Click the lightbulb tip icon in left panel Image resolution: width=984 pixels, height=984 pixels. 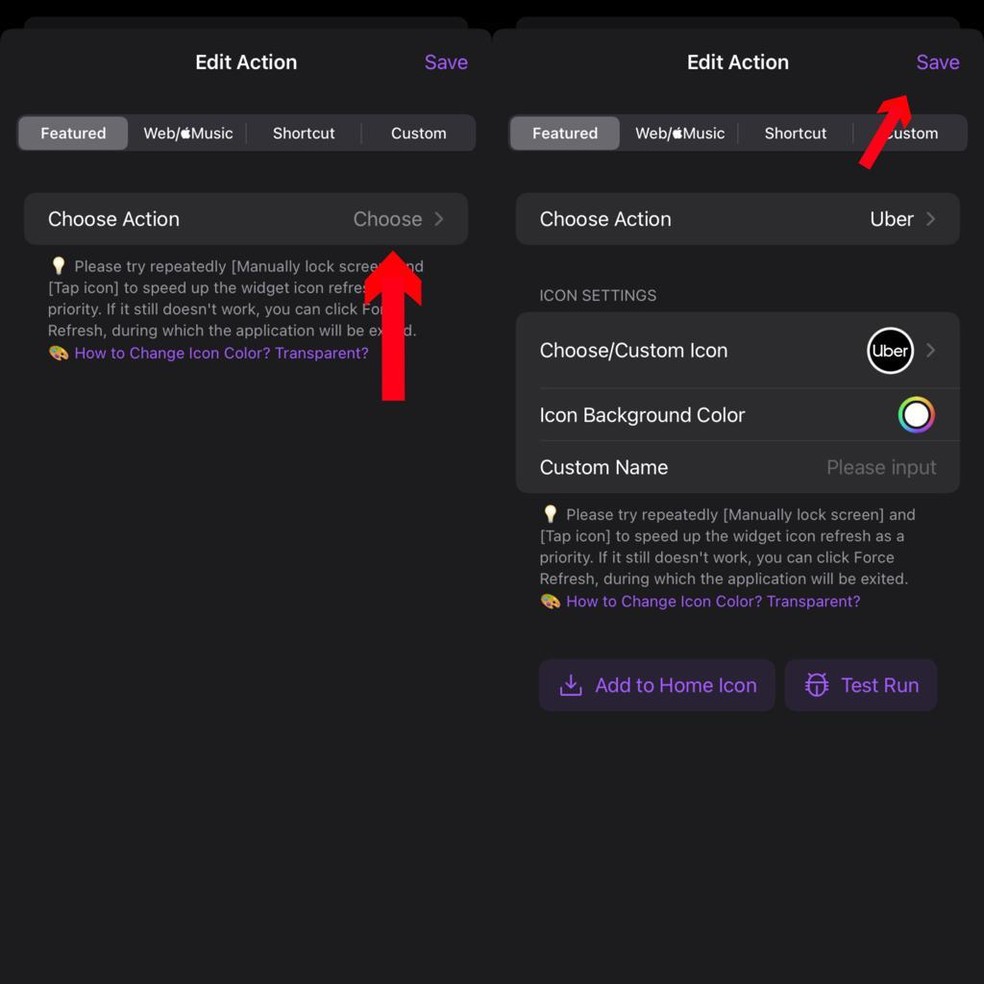click(x=58, y=266)
